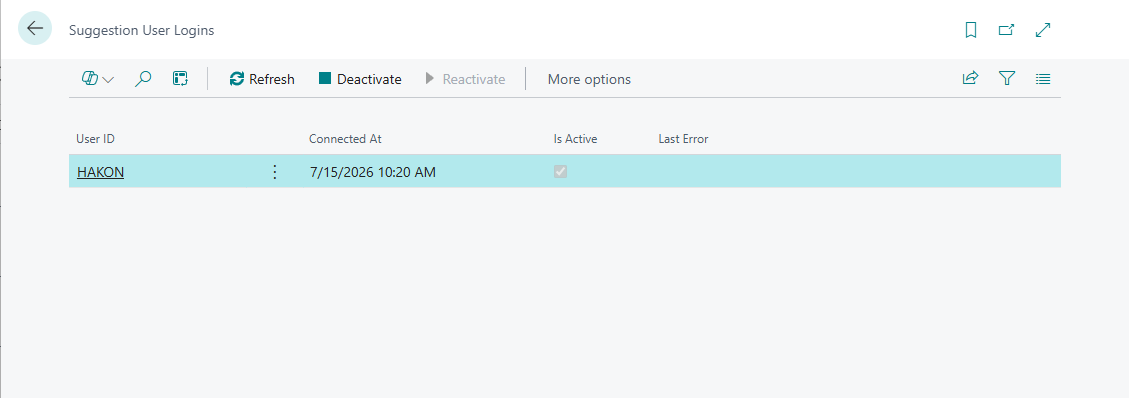Open page in new window icon
This screenshot has width=1129, height=398.
[x=1007, y=30]
